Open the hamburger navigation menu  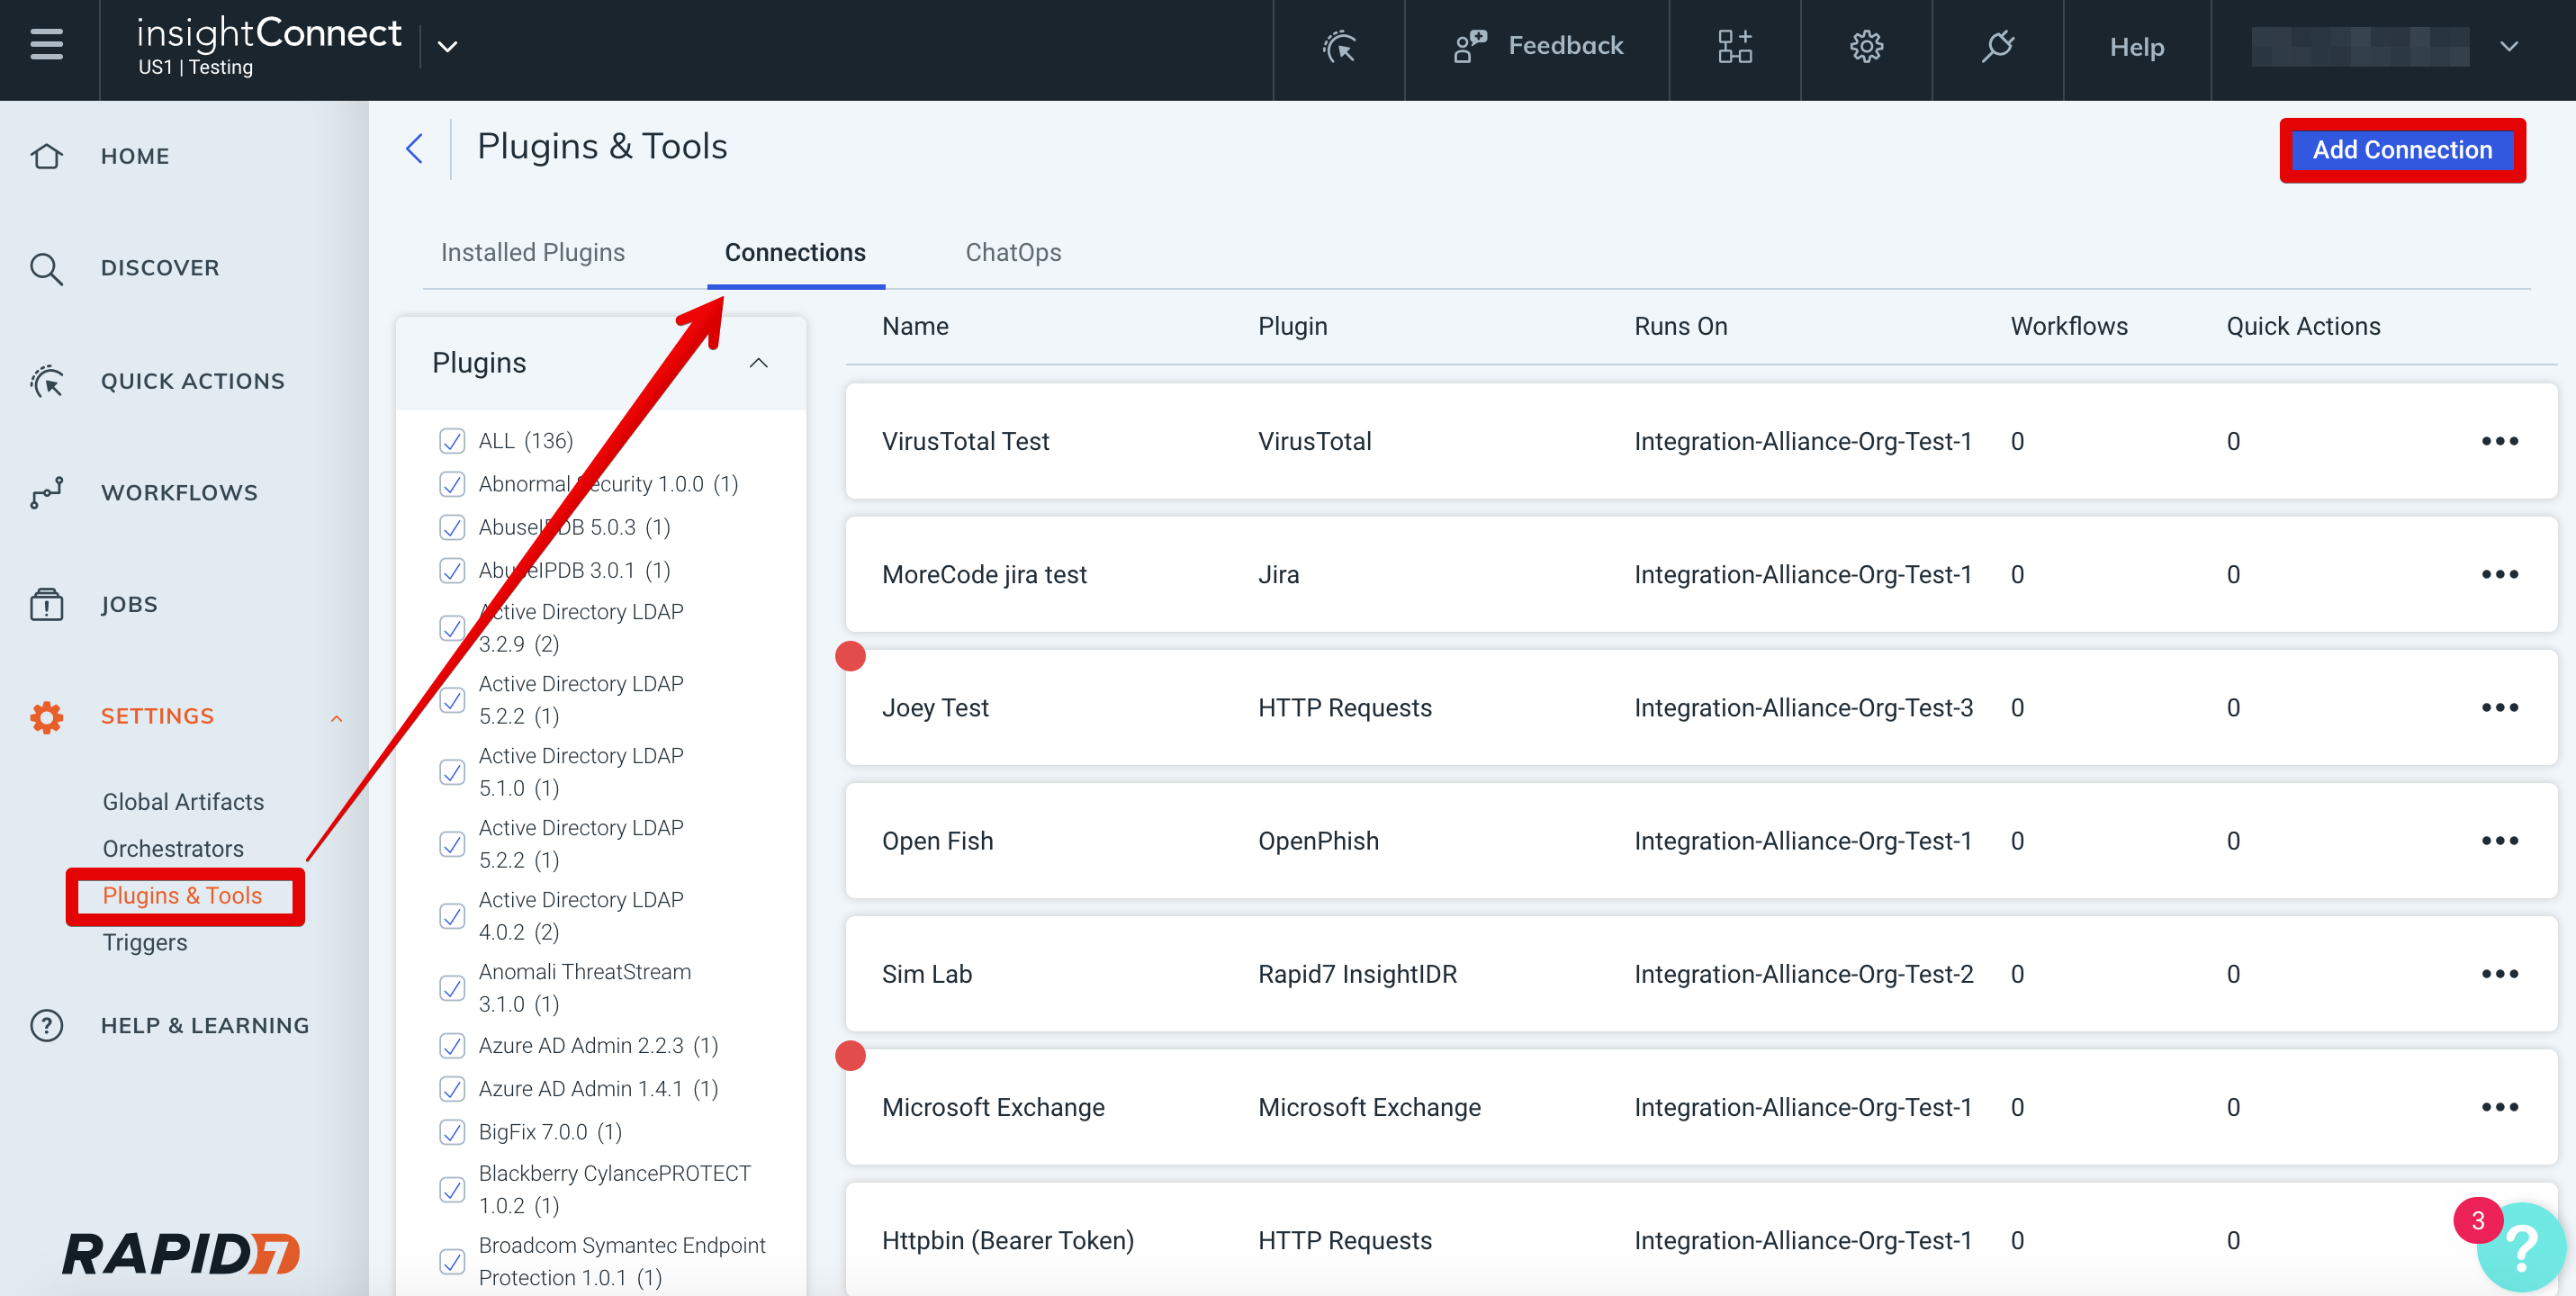47,46
